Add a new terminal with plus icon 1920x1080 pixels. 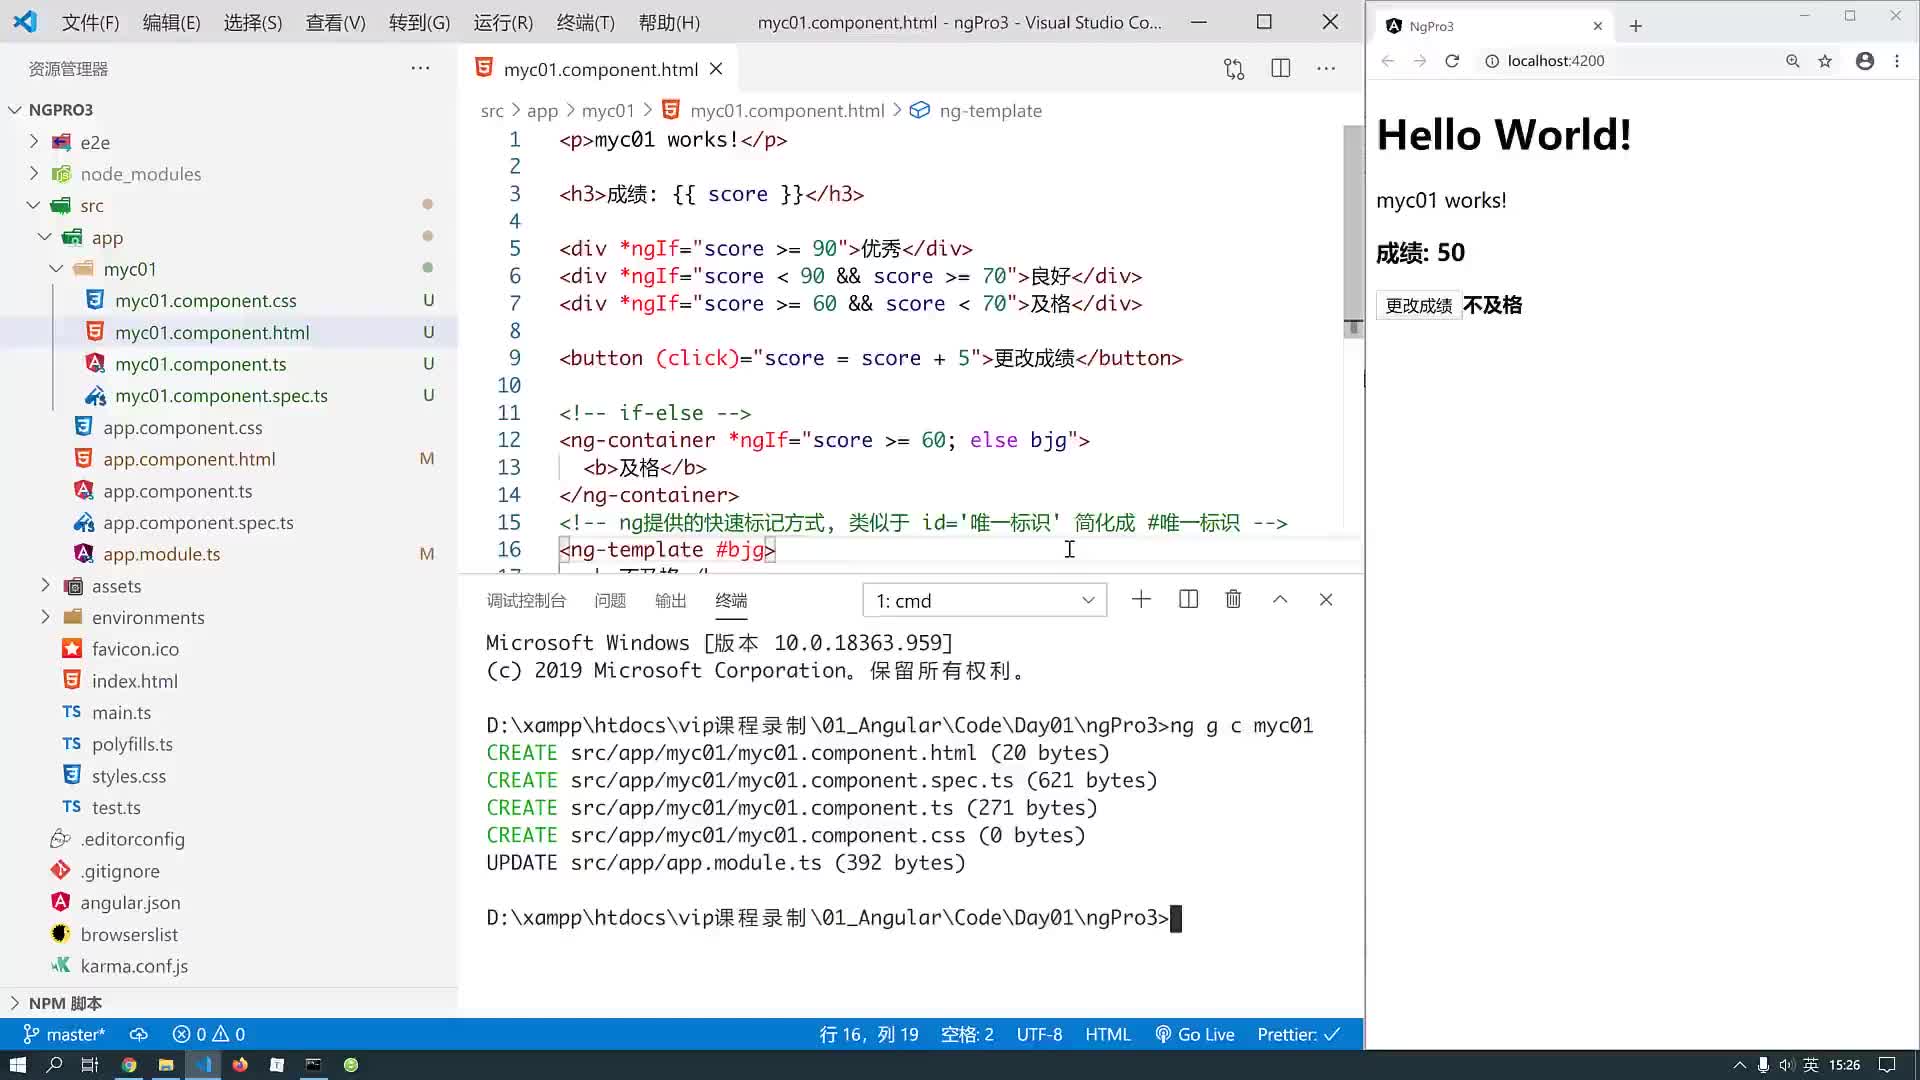click(1141, 599)
